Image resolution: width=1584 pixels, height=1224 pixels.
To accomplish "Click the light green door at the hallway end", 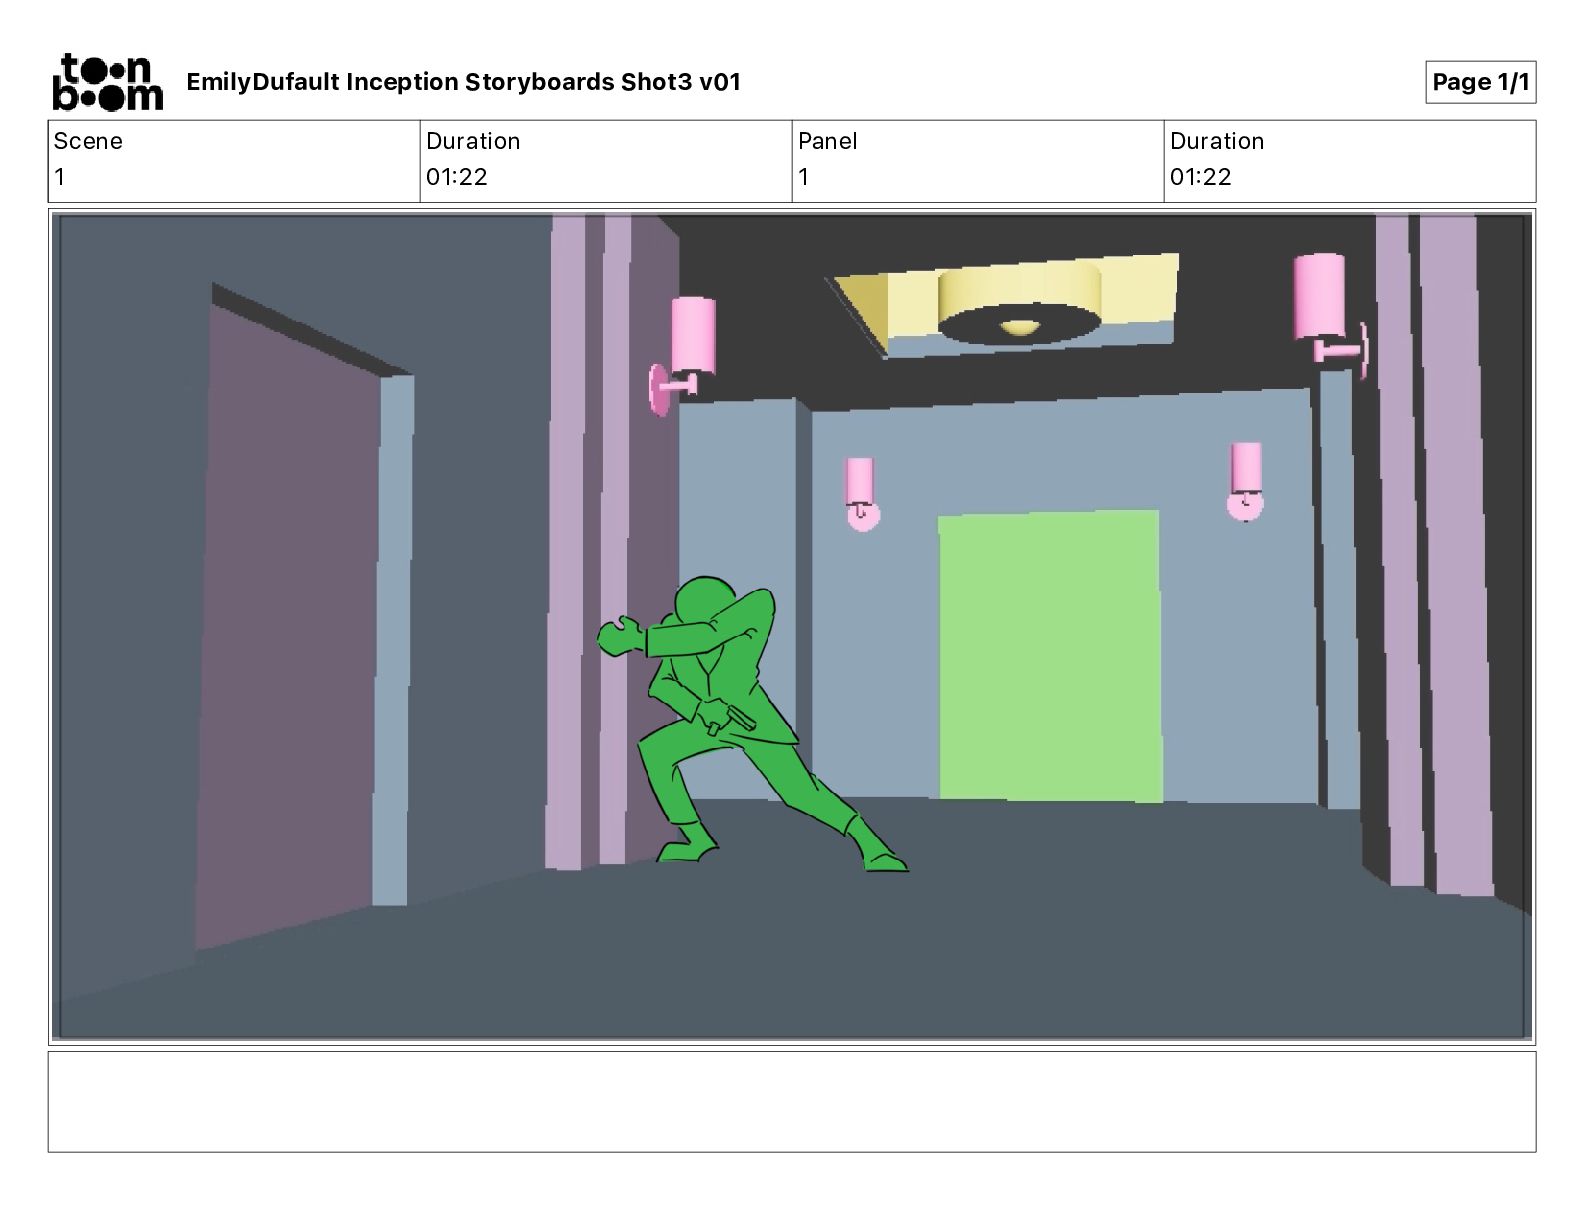I will coord(1050,656).
